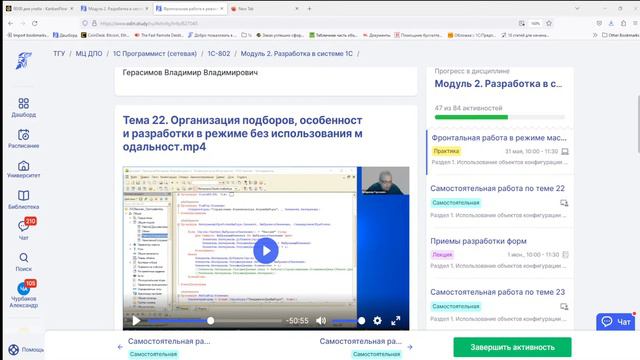Viewport: 640px width, 360px height.
Task: Click text Герасимов Владимир Владимирович
Action: click(x=190, y=73)
